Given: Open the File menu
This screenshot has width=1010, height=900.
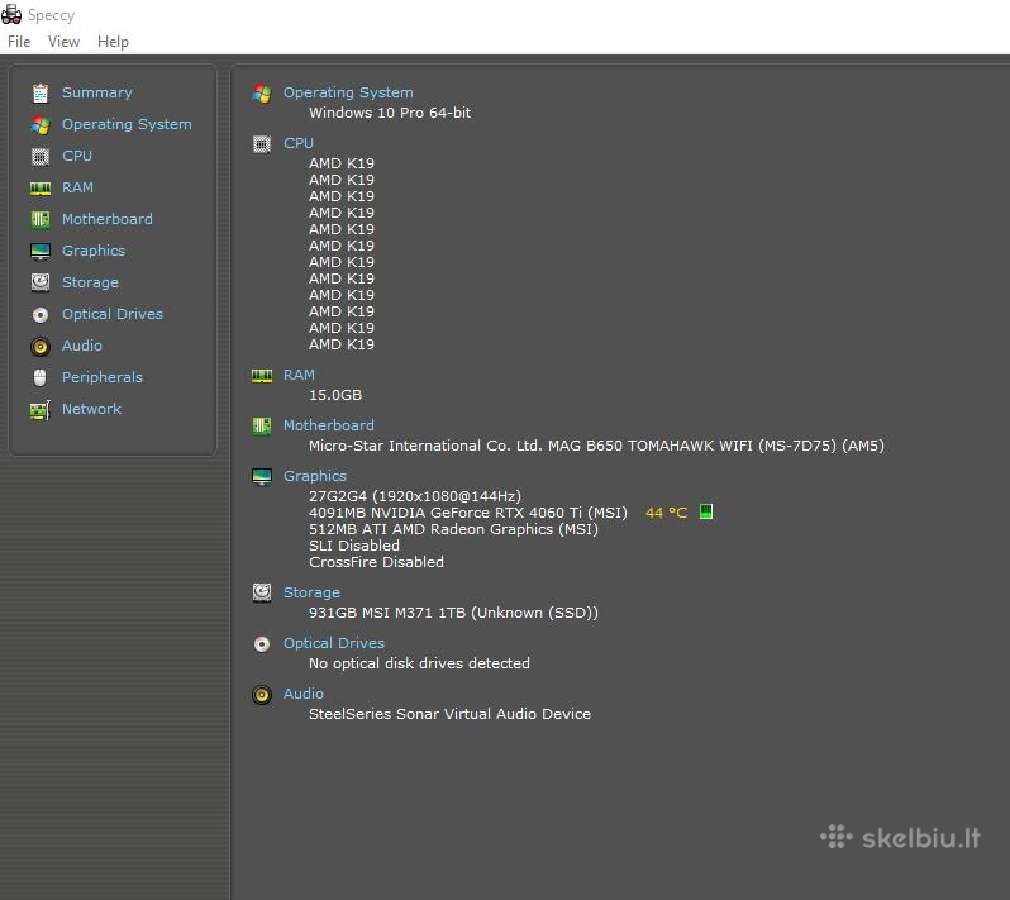Looking at the screenshot, I should point(19,42).
